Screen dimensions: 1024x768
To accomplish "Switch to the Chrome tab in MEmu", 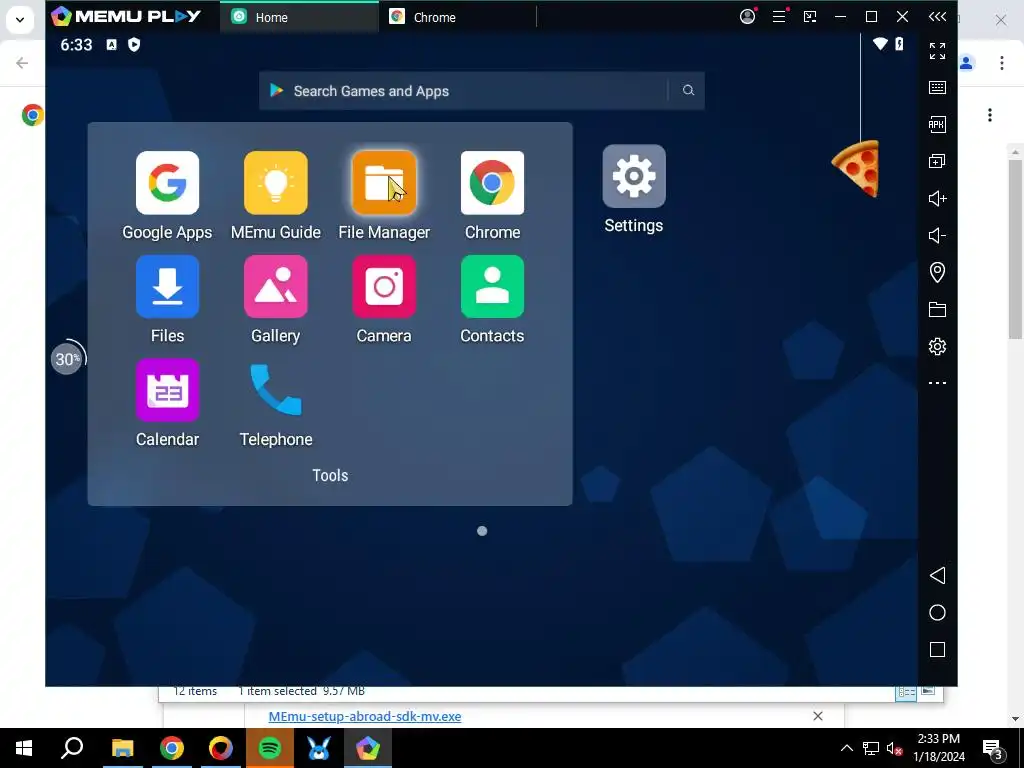I will [457, 17].
